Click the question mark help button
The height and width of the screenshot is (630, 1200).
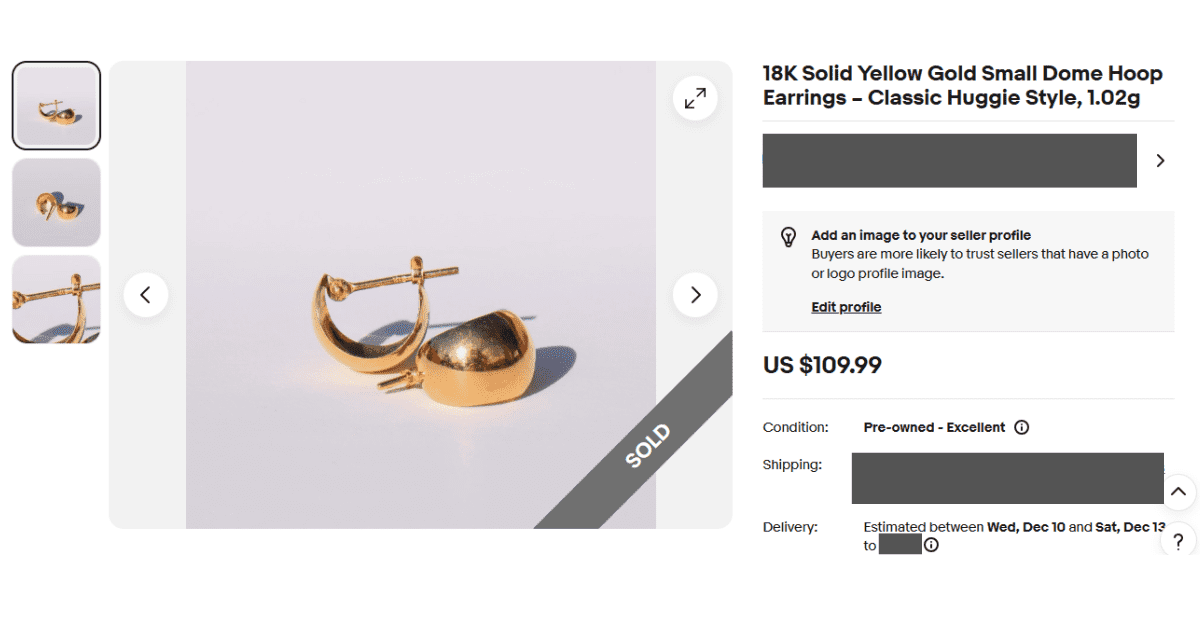[1178, 542]
